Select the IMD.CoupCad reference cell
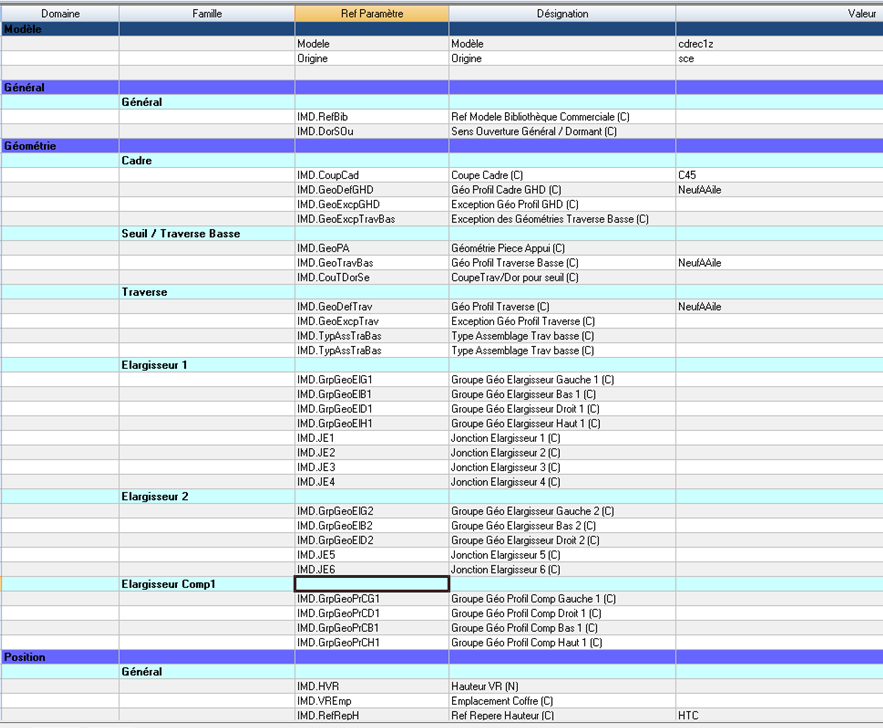Viewport: 883px width, 728px height. [x=371, y=175]
